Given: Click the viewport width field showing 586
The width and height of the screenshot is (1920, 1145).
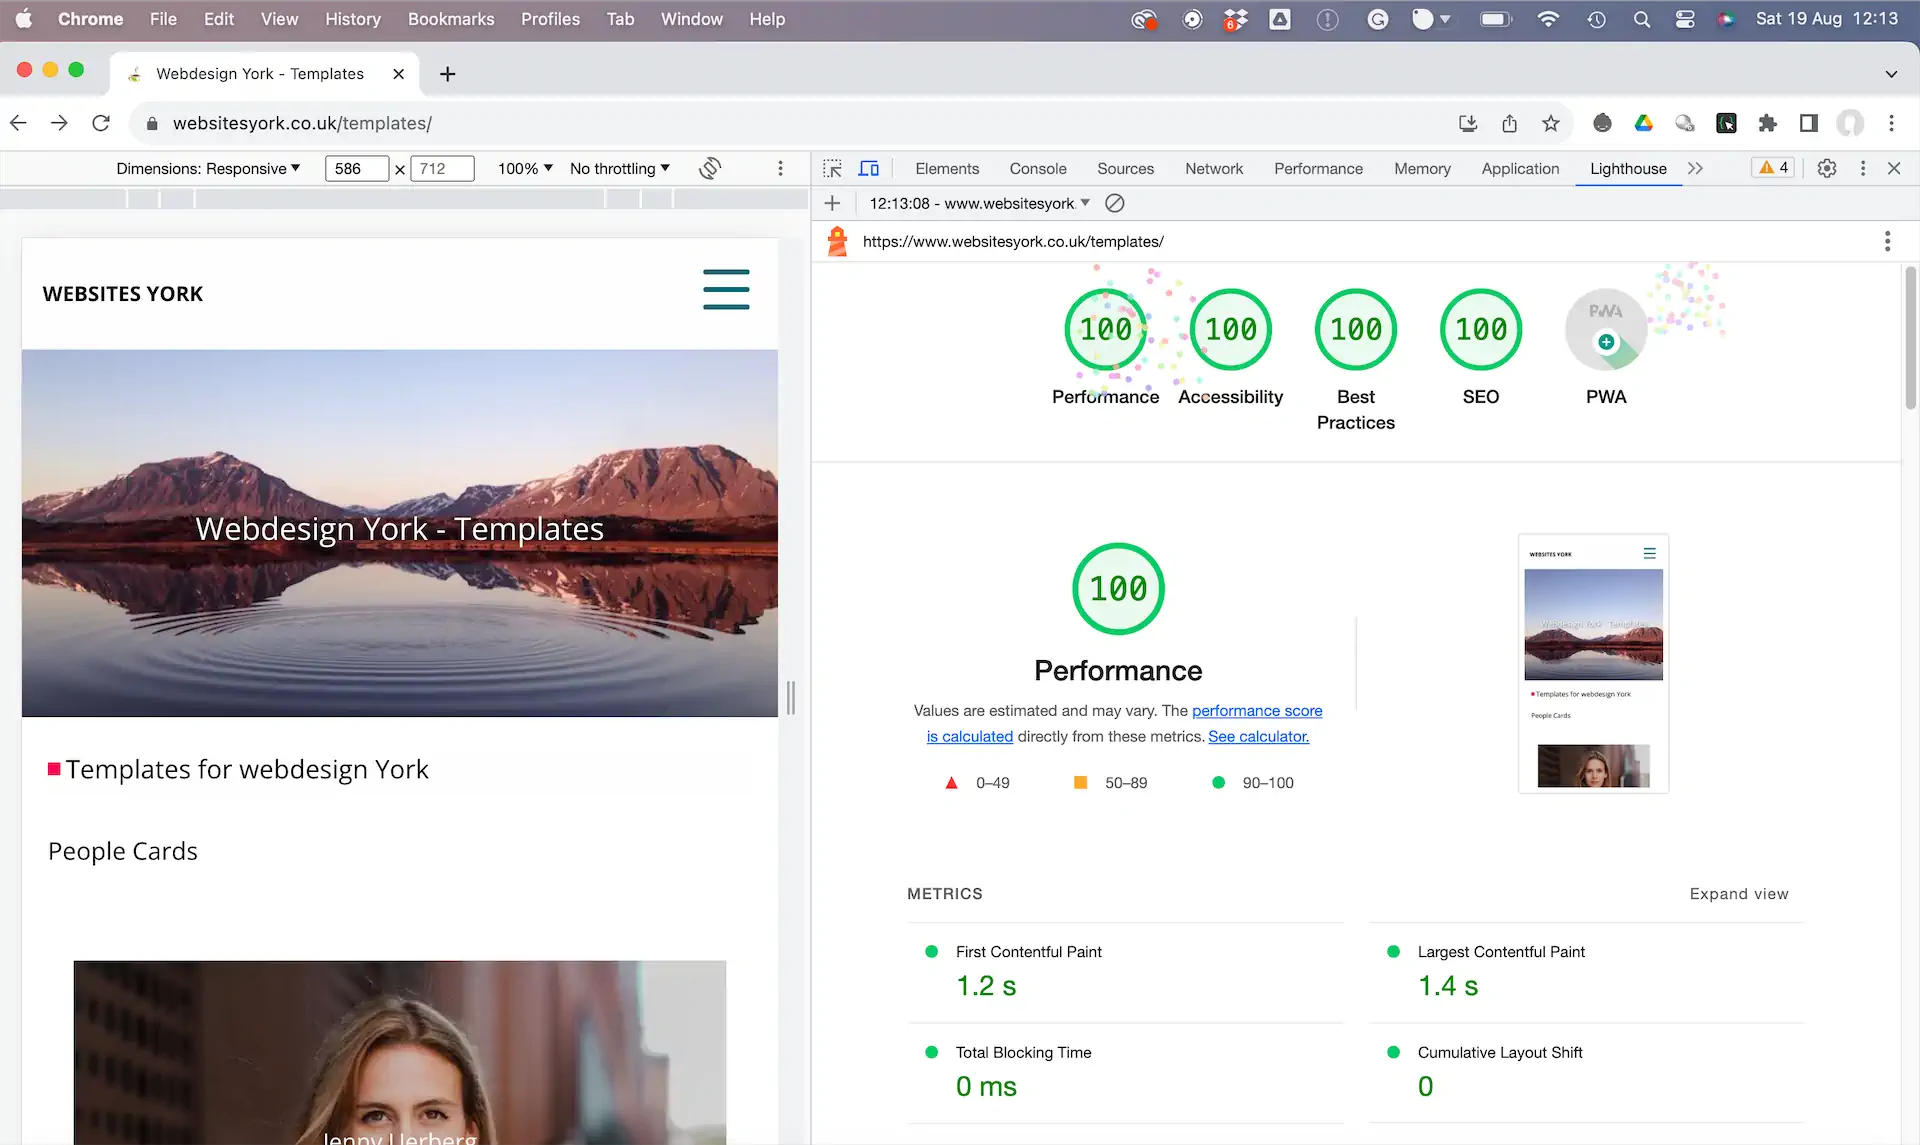Looking at the screenshot, I should (356, 168).
